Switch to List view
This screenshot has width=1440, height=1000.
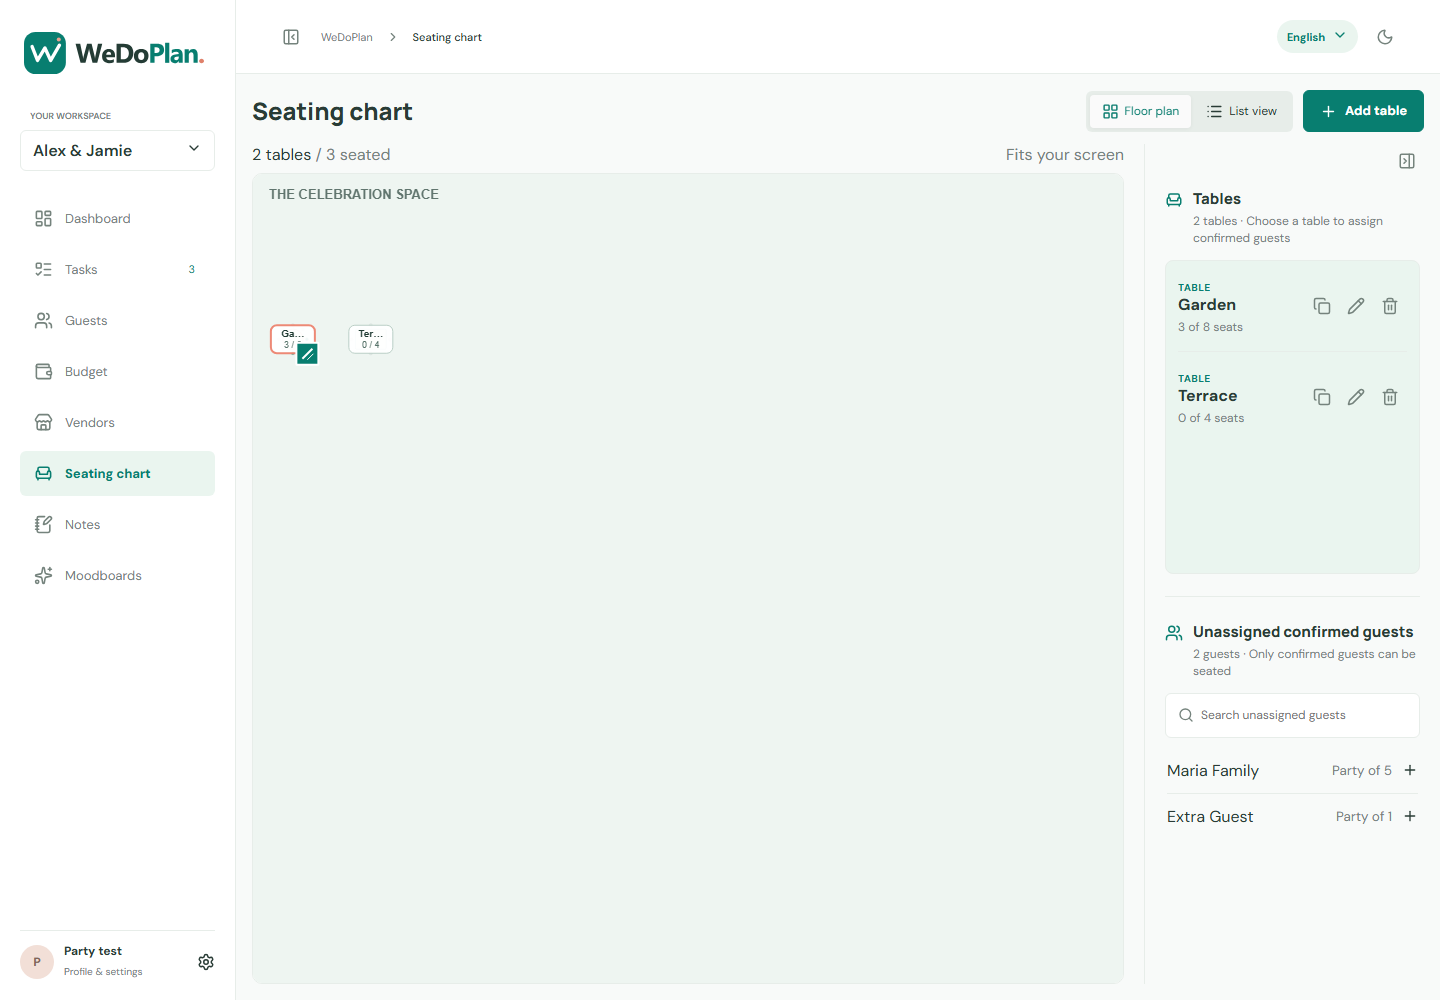click(1242, 111)
